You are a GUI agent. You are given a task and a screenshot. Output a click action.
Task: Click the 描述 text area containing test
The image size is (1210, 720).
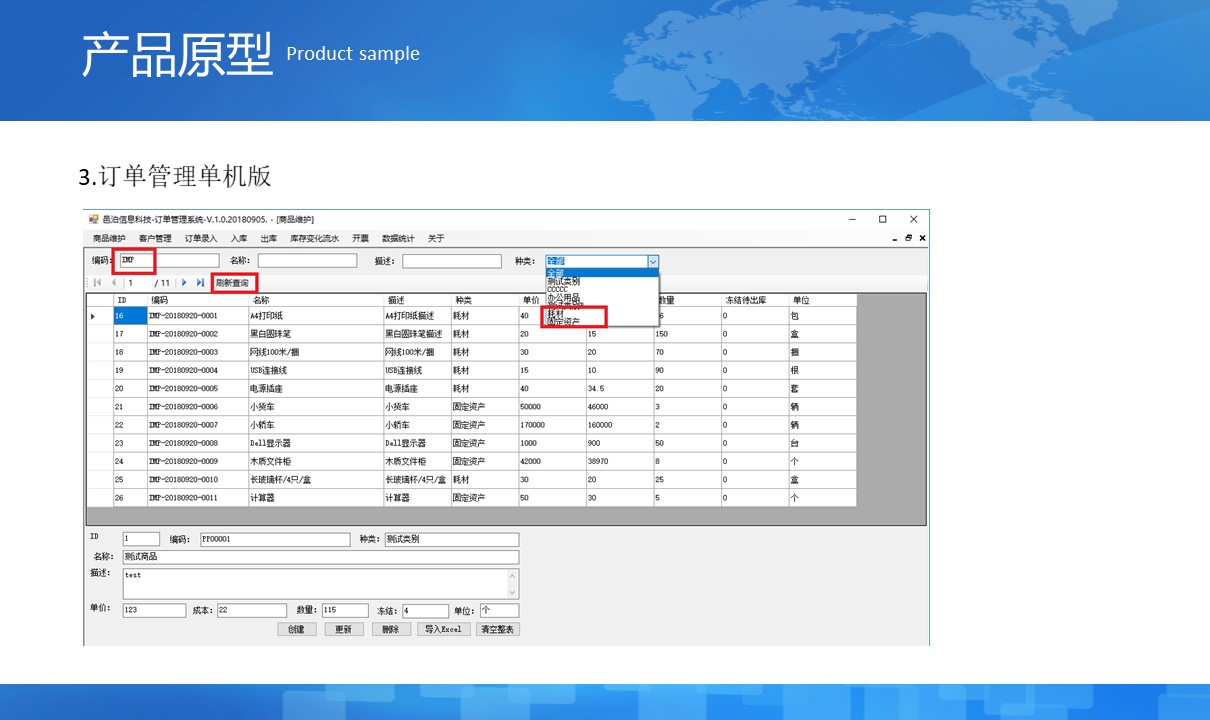[320, 584]
